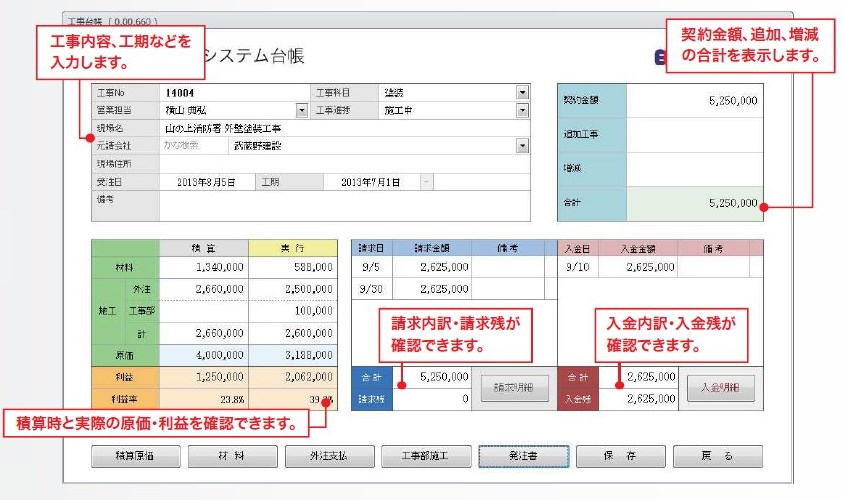Click the empty 増減 field

694,169
